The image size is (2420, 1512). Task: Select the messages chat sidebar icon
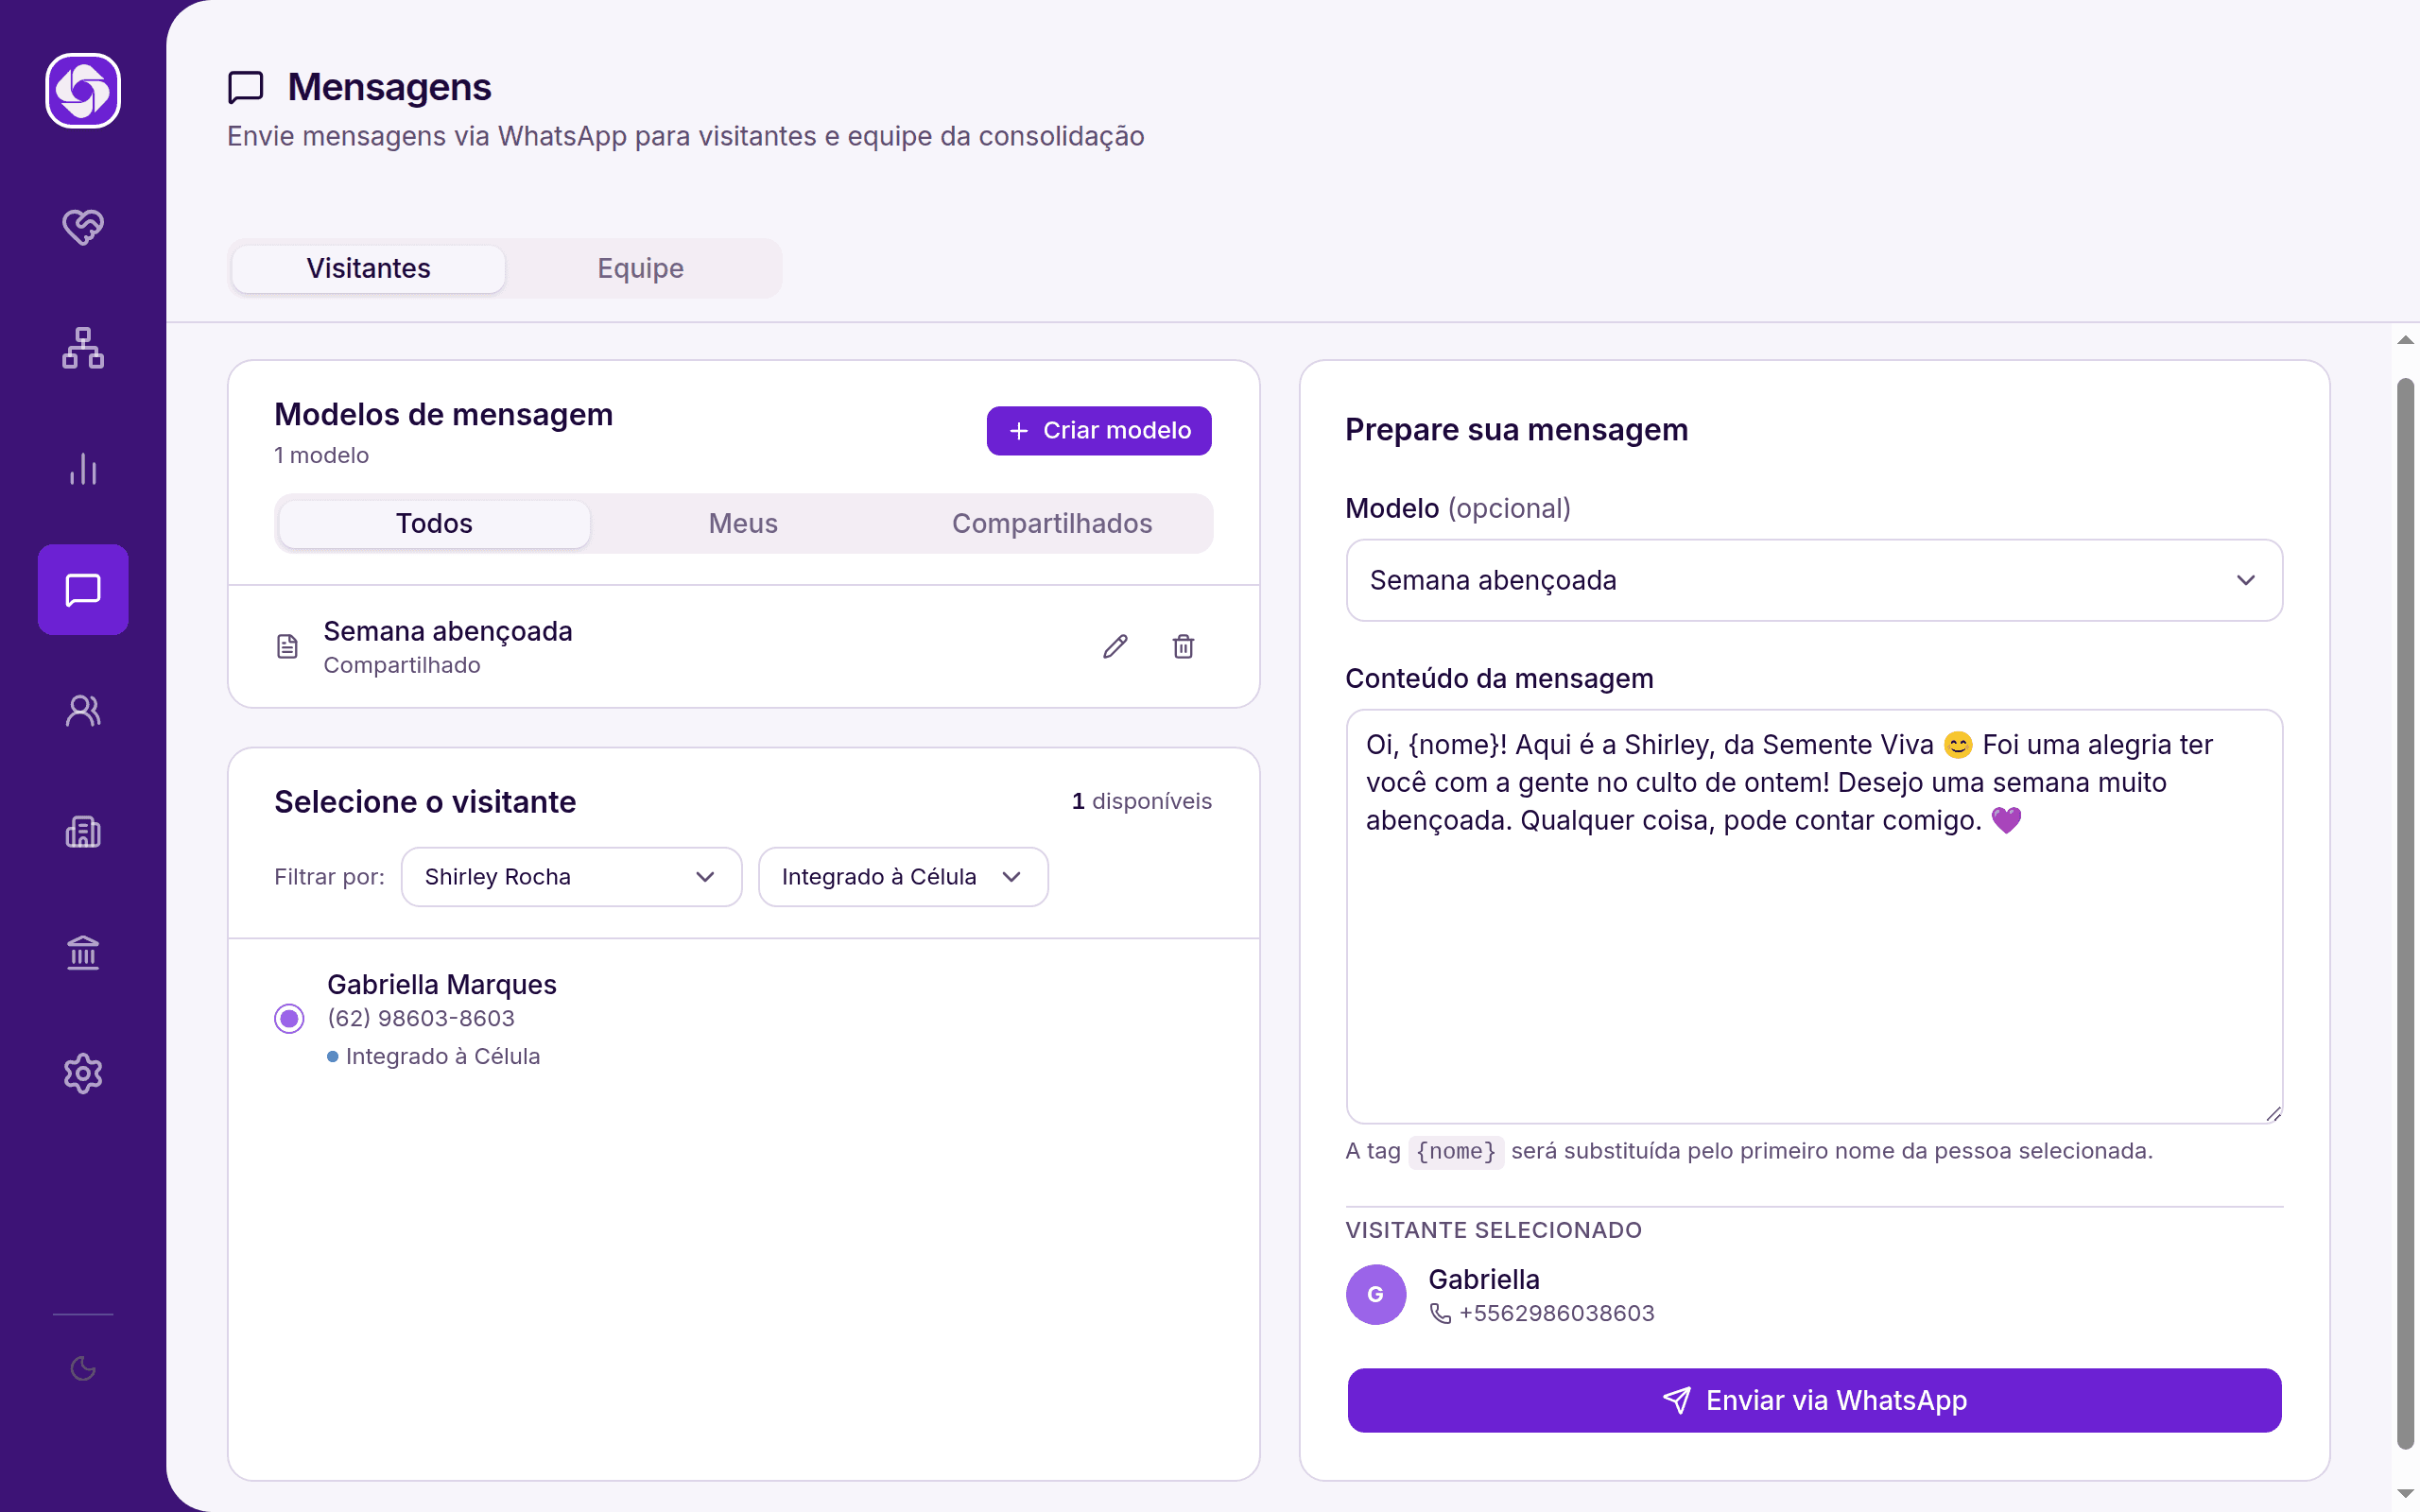pos(83,590)
